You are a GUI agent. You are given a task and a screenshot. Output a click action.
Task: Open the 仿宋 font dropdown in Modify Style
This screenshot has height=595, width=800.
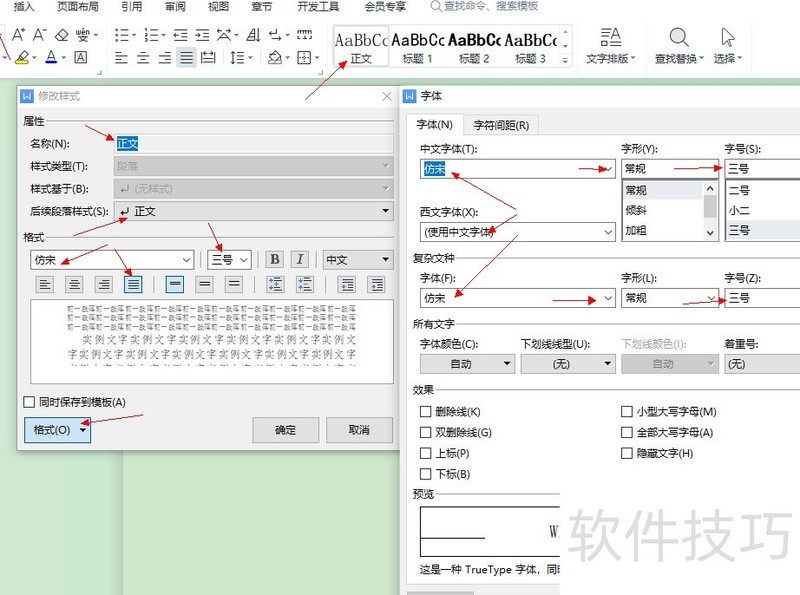coord(185,260)
